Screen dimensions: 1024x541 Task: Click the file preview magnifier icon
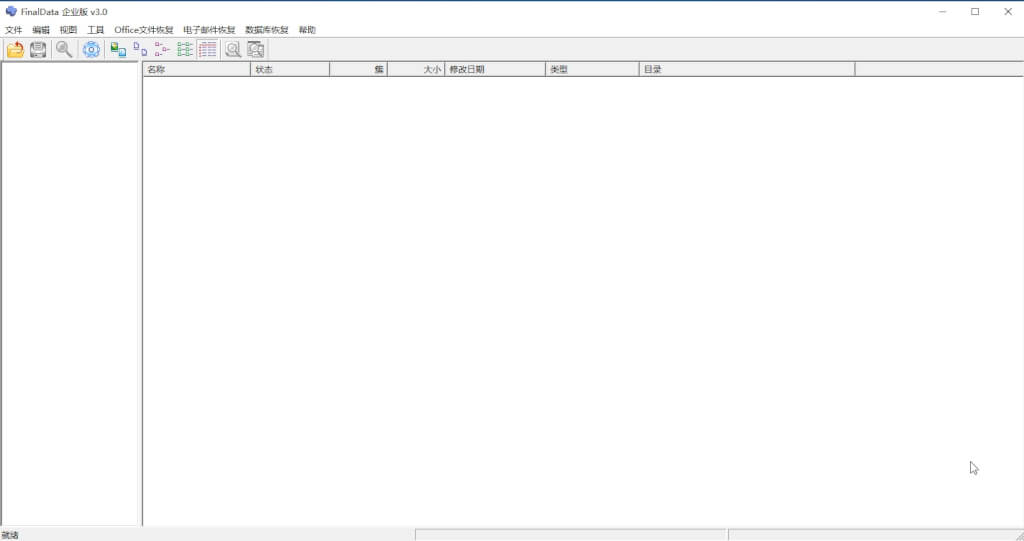233,50
